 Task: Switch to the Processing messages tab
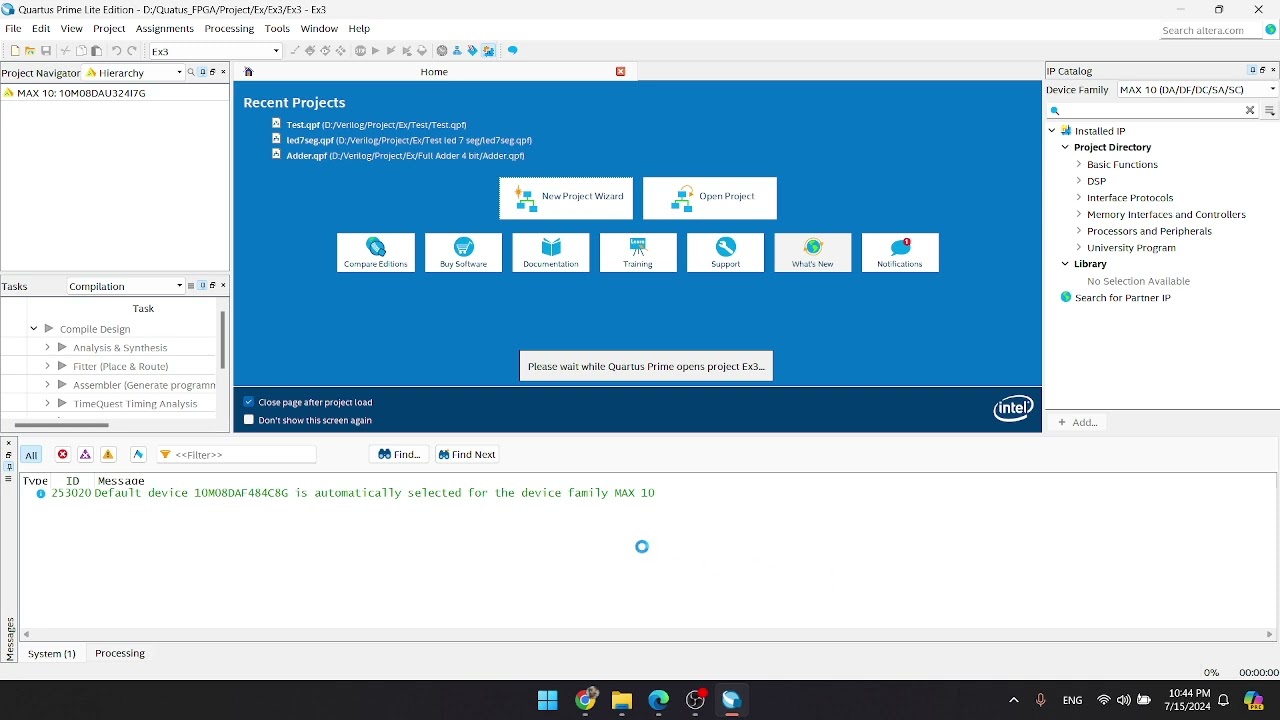(120, 653)
